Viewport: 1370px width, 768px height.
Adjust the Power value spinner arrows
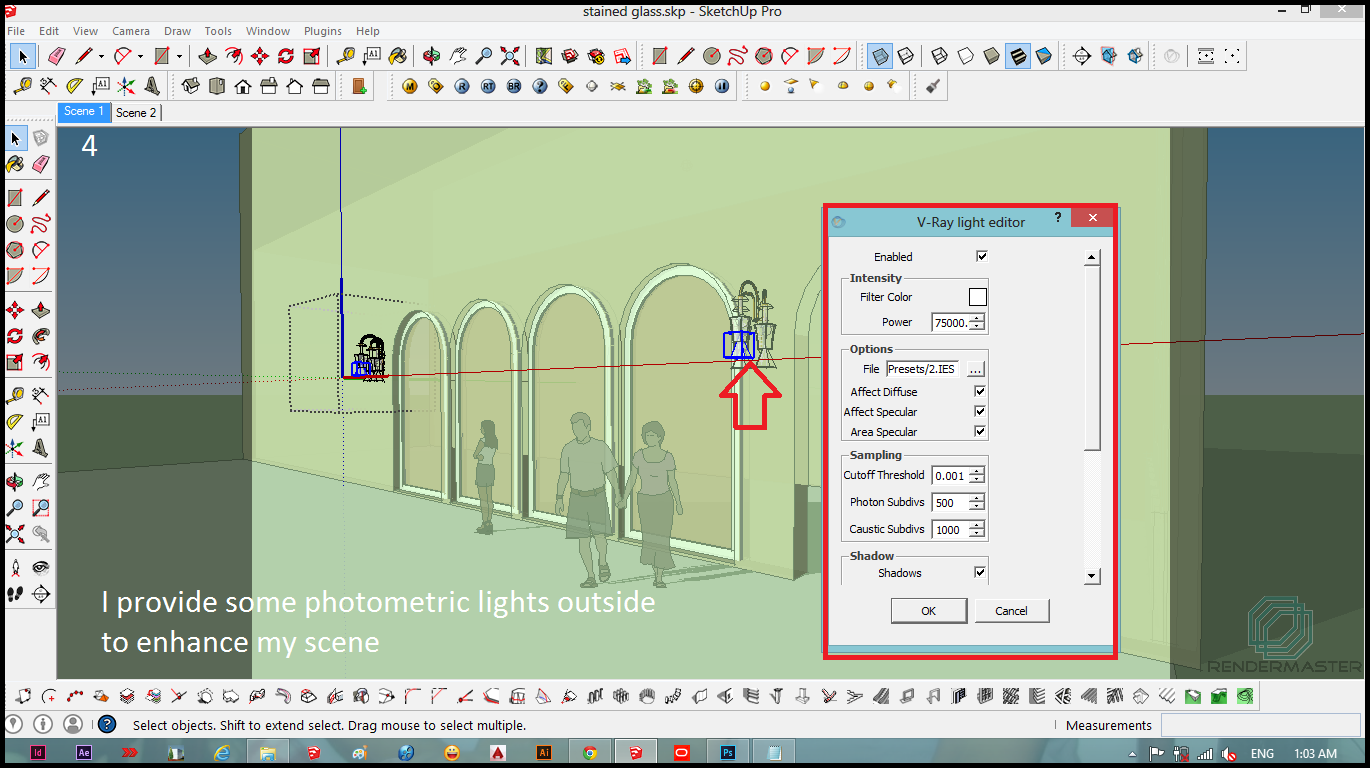(977, 322)
